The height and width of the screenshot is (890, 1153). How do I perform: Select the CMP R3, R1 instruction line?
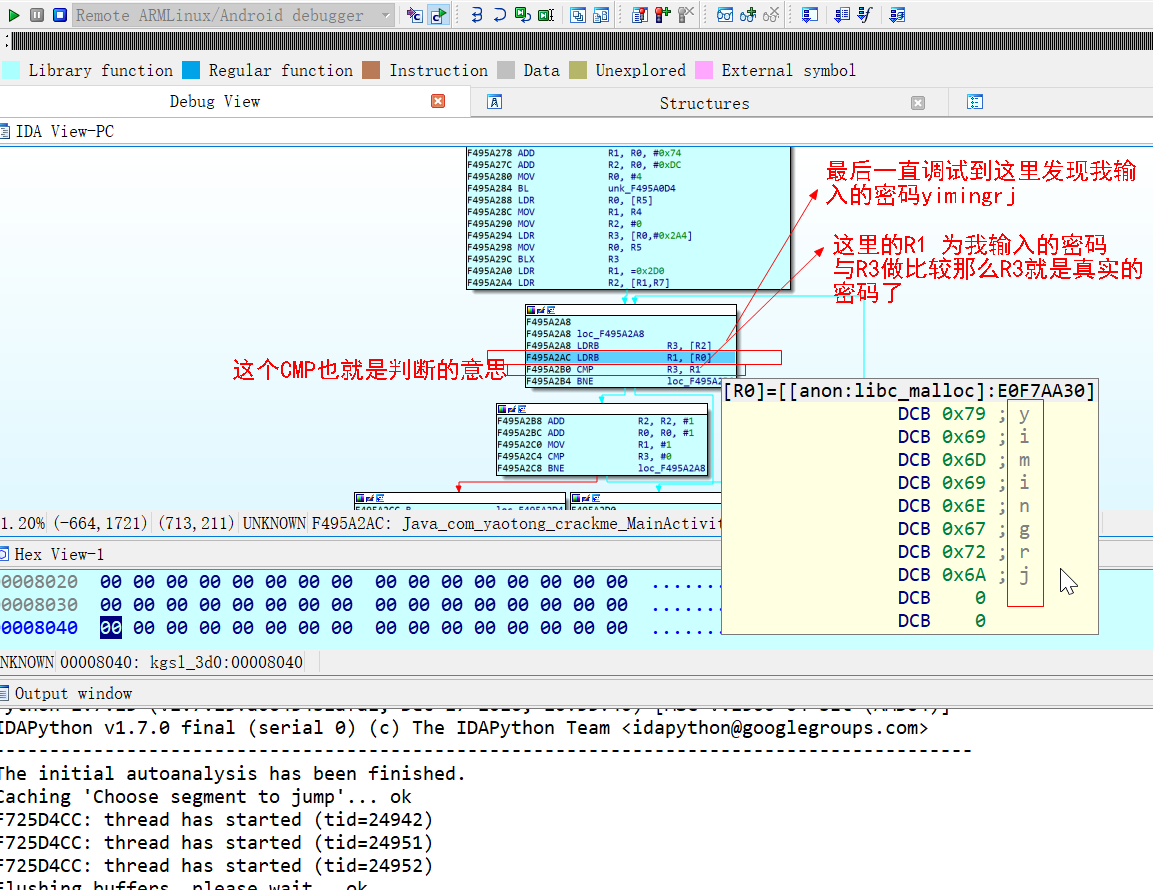630,369
